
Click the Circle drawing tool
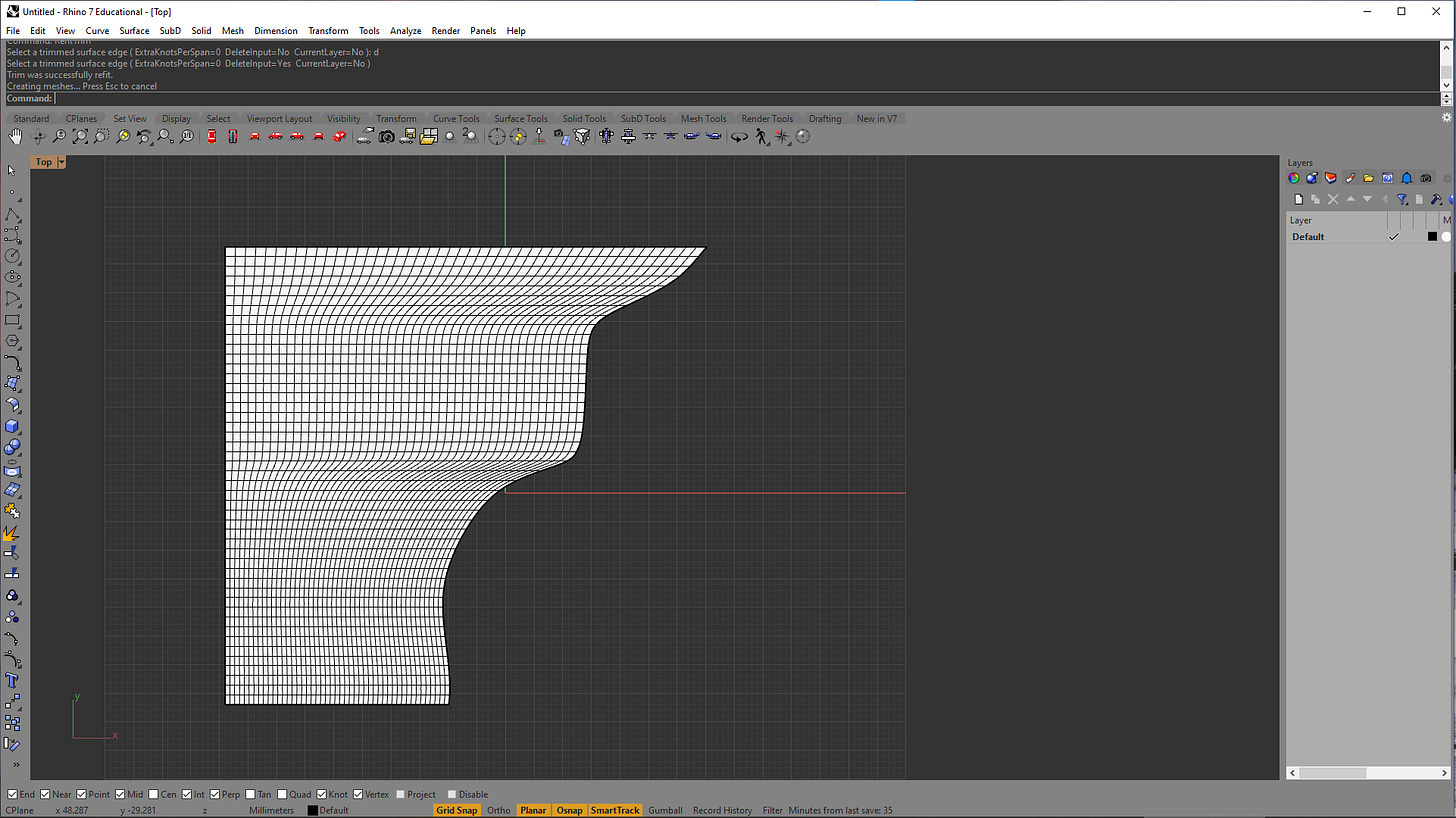12,256
